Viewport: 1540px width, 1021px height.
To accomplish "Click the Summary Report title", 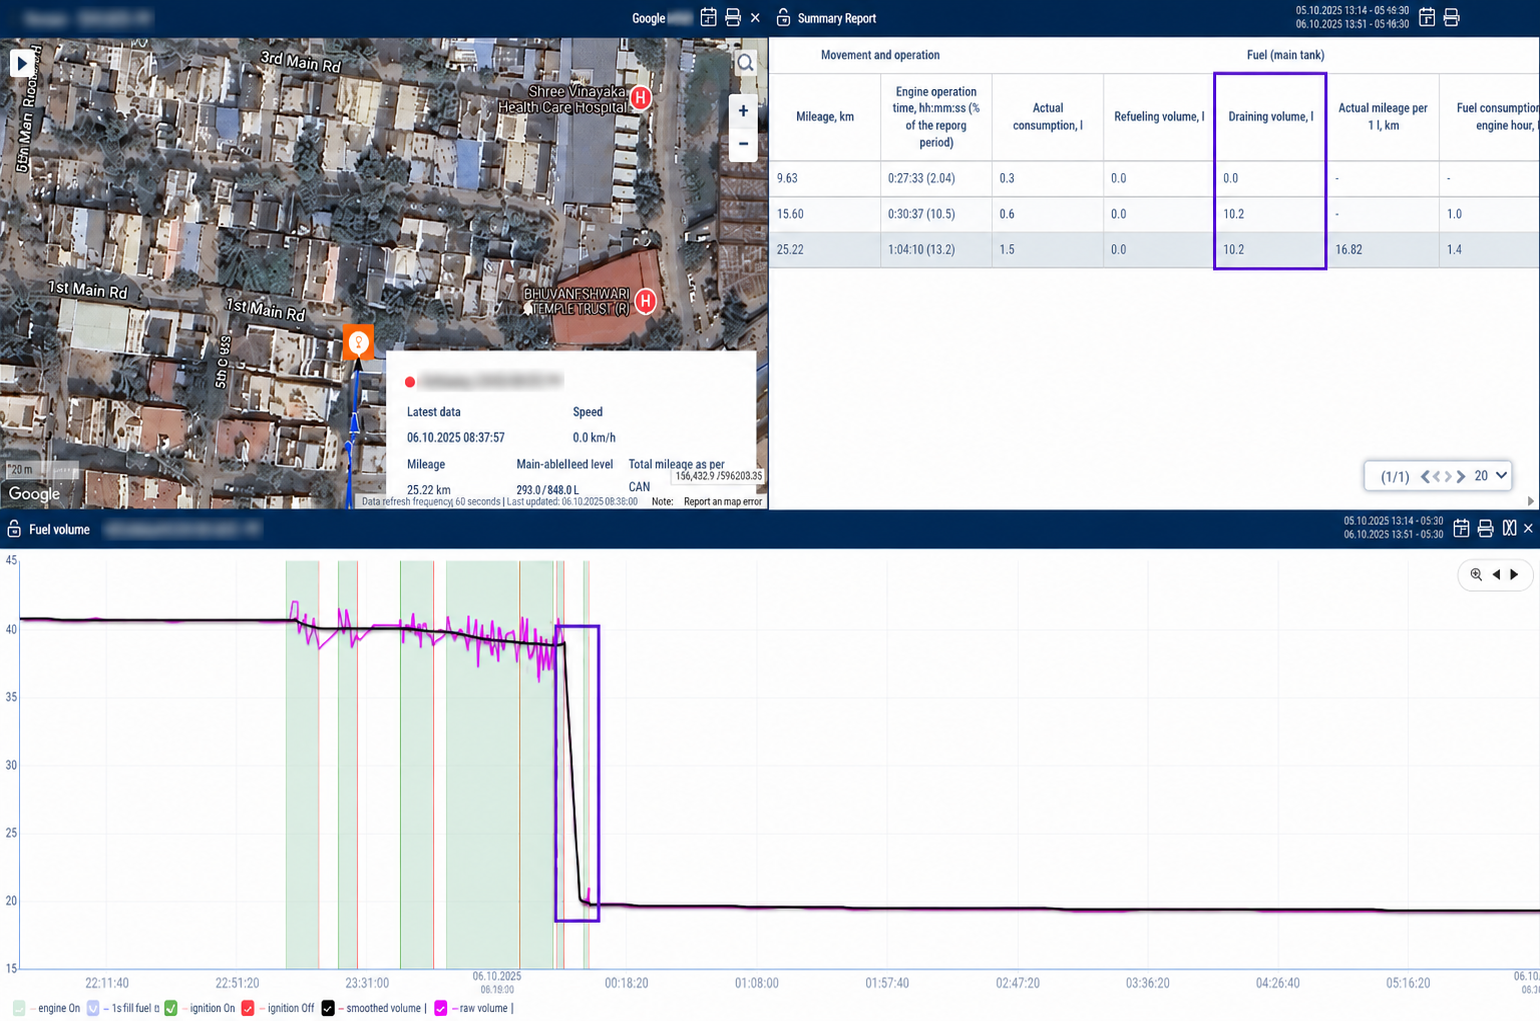I will pyautogui.click(x=837, y=18).
